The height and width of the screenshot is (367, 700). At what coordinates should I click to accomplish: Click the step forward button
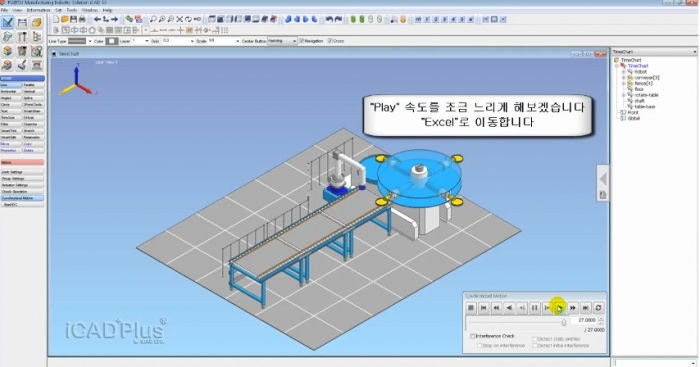click(547, 308)
